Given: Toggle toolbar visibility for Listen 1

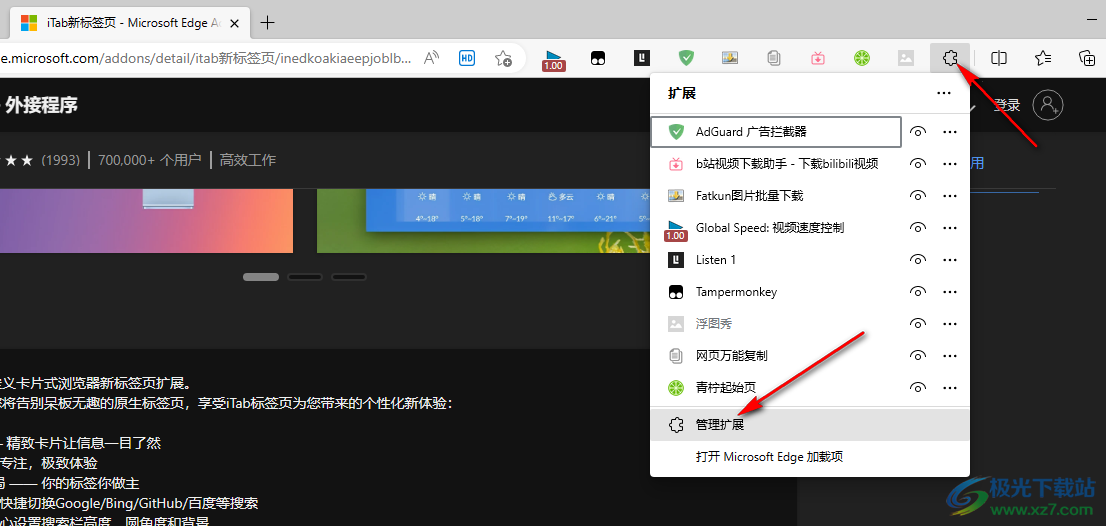Looking at the screenshot, I should coord(918,259).
